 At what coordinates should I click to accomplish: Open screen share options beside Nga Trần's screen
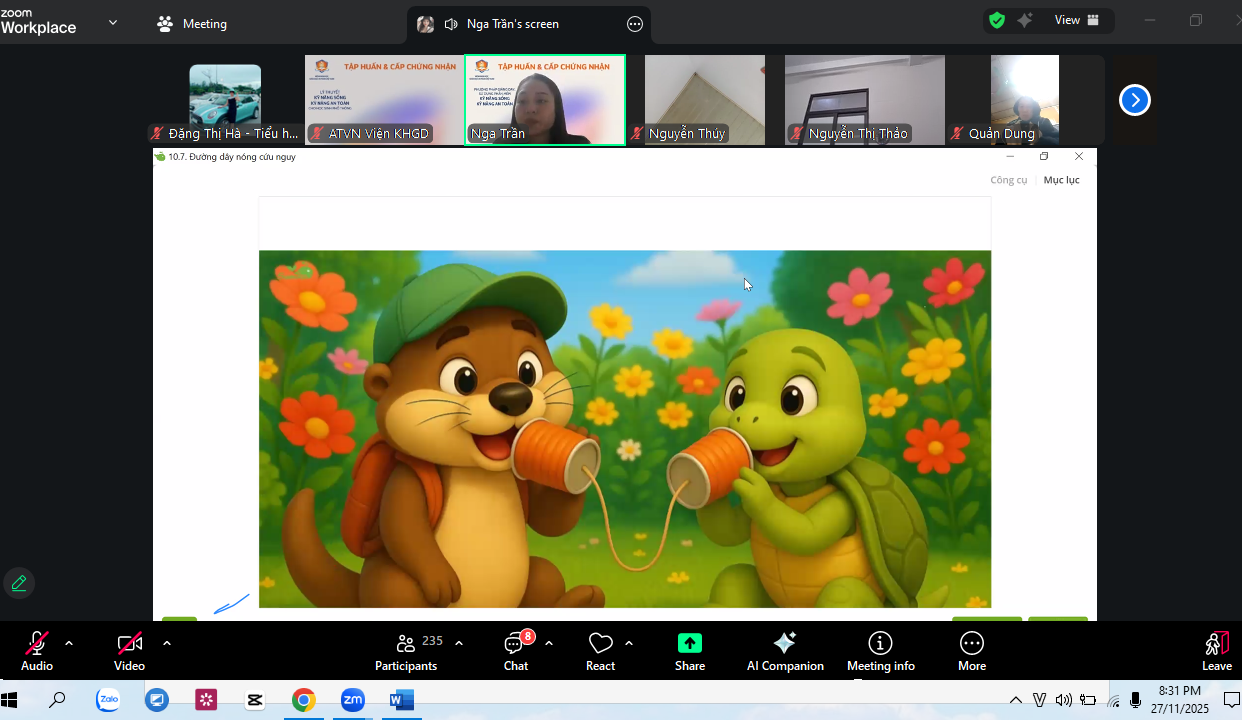pyautogui.click(x=634, y=24)
